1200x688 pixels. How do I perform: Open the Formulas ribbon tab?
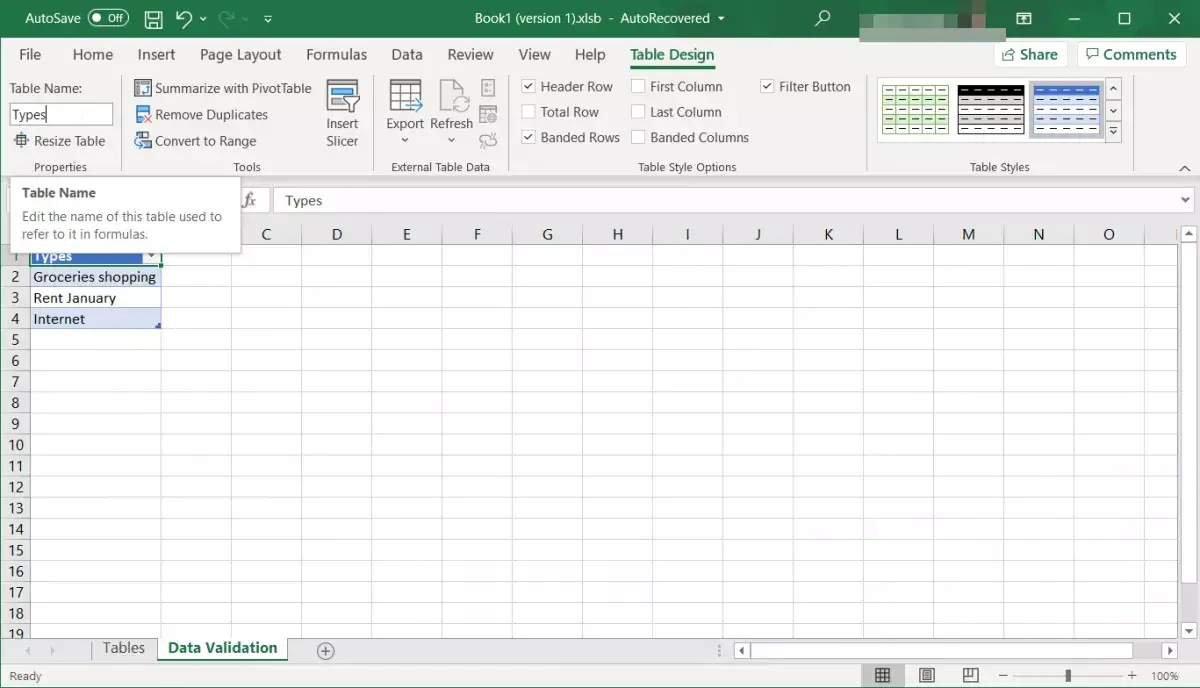point(336,55)
